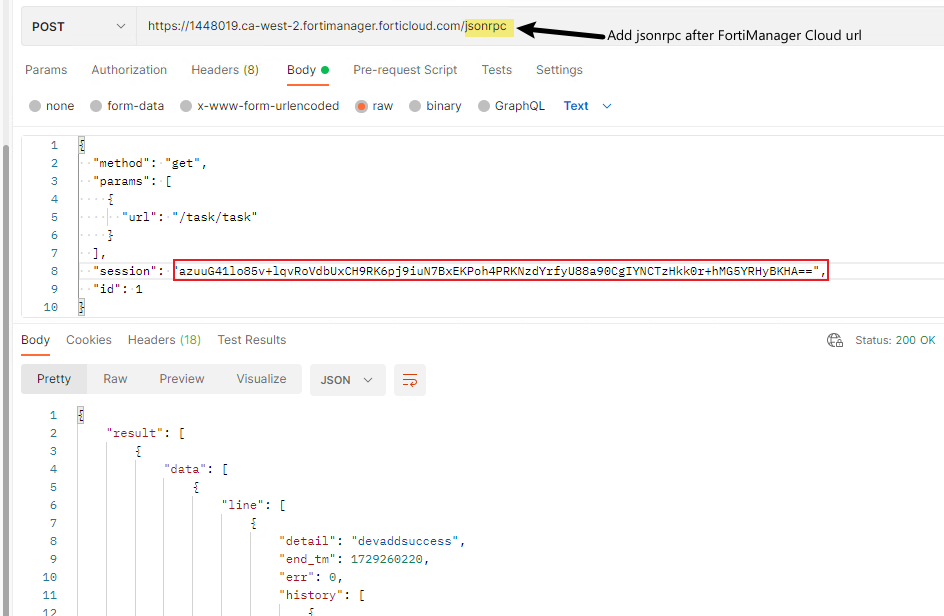Open the JSON response format dropdown
The height and width of the screenshot is (616, 944).
click(347, 380)
